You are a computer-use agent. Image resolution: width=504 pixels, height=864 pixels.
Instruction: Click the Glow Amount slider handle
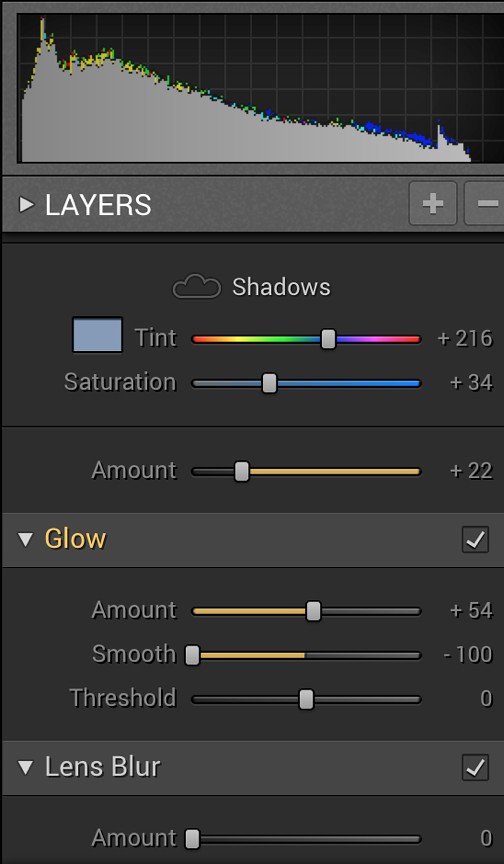(313, 611)
